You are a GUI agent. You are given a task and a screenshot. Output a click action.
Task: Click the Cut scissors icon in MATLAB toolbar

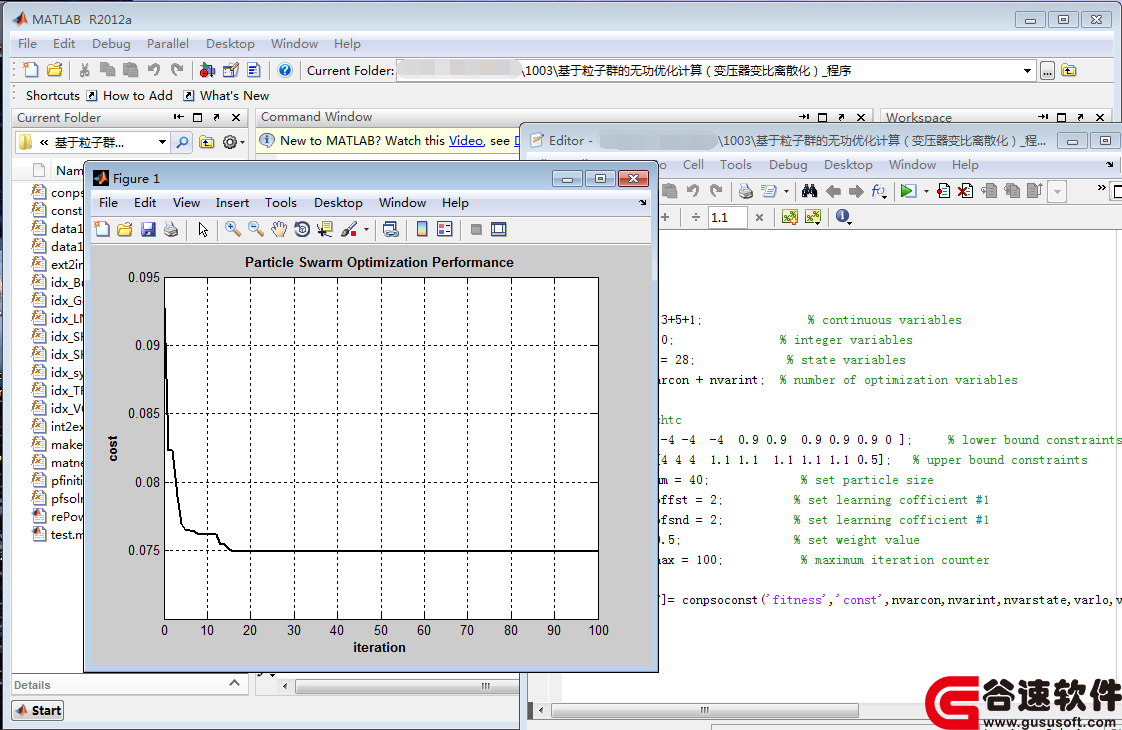click(84, 70)
